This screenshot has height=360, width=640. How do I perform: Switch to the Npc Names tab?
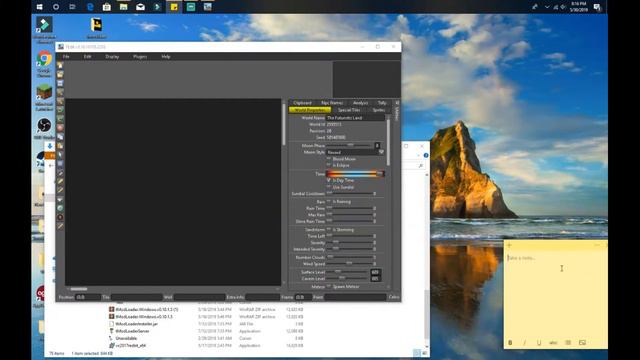pos(332,103)
